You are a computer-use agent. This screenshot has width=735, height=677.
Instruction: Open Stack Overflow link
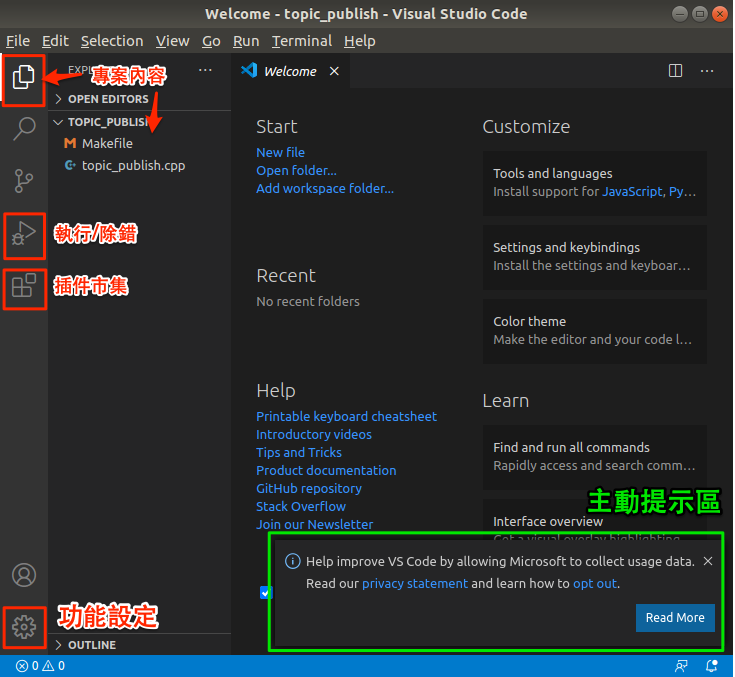tap(300, 506)
